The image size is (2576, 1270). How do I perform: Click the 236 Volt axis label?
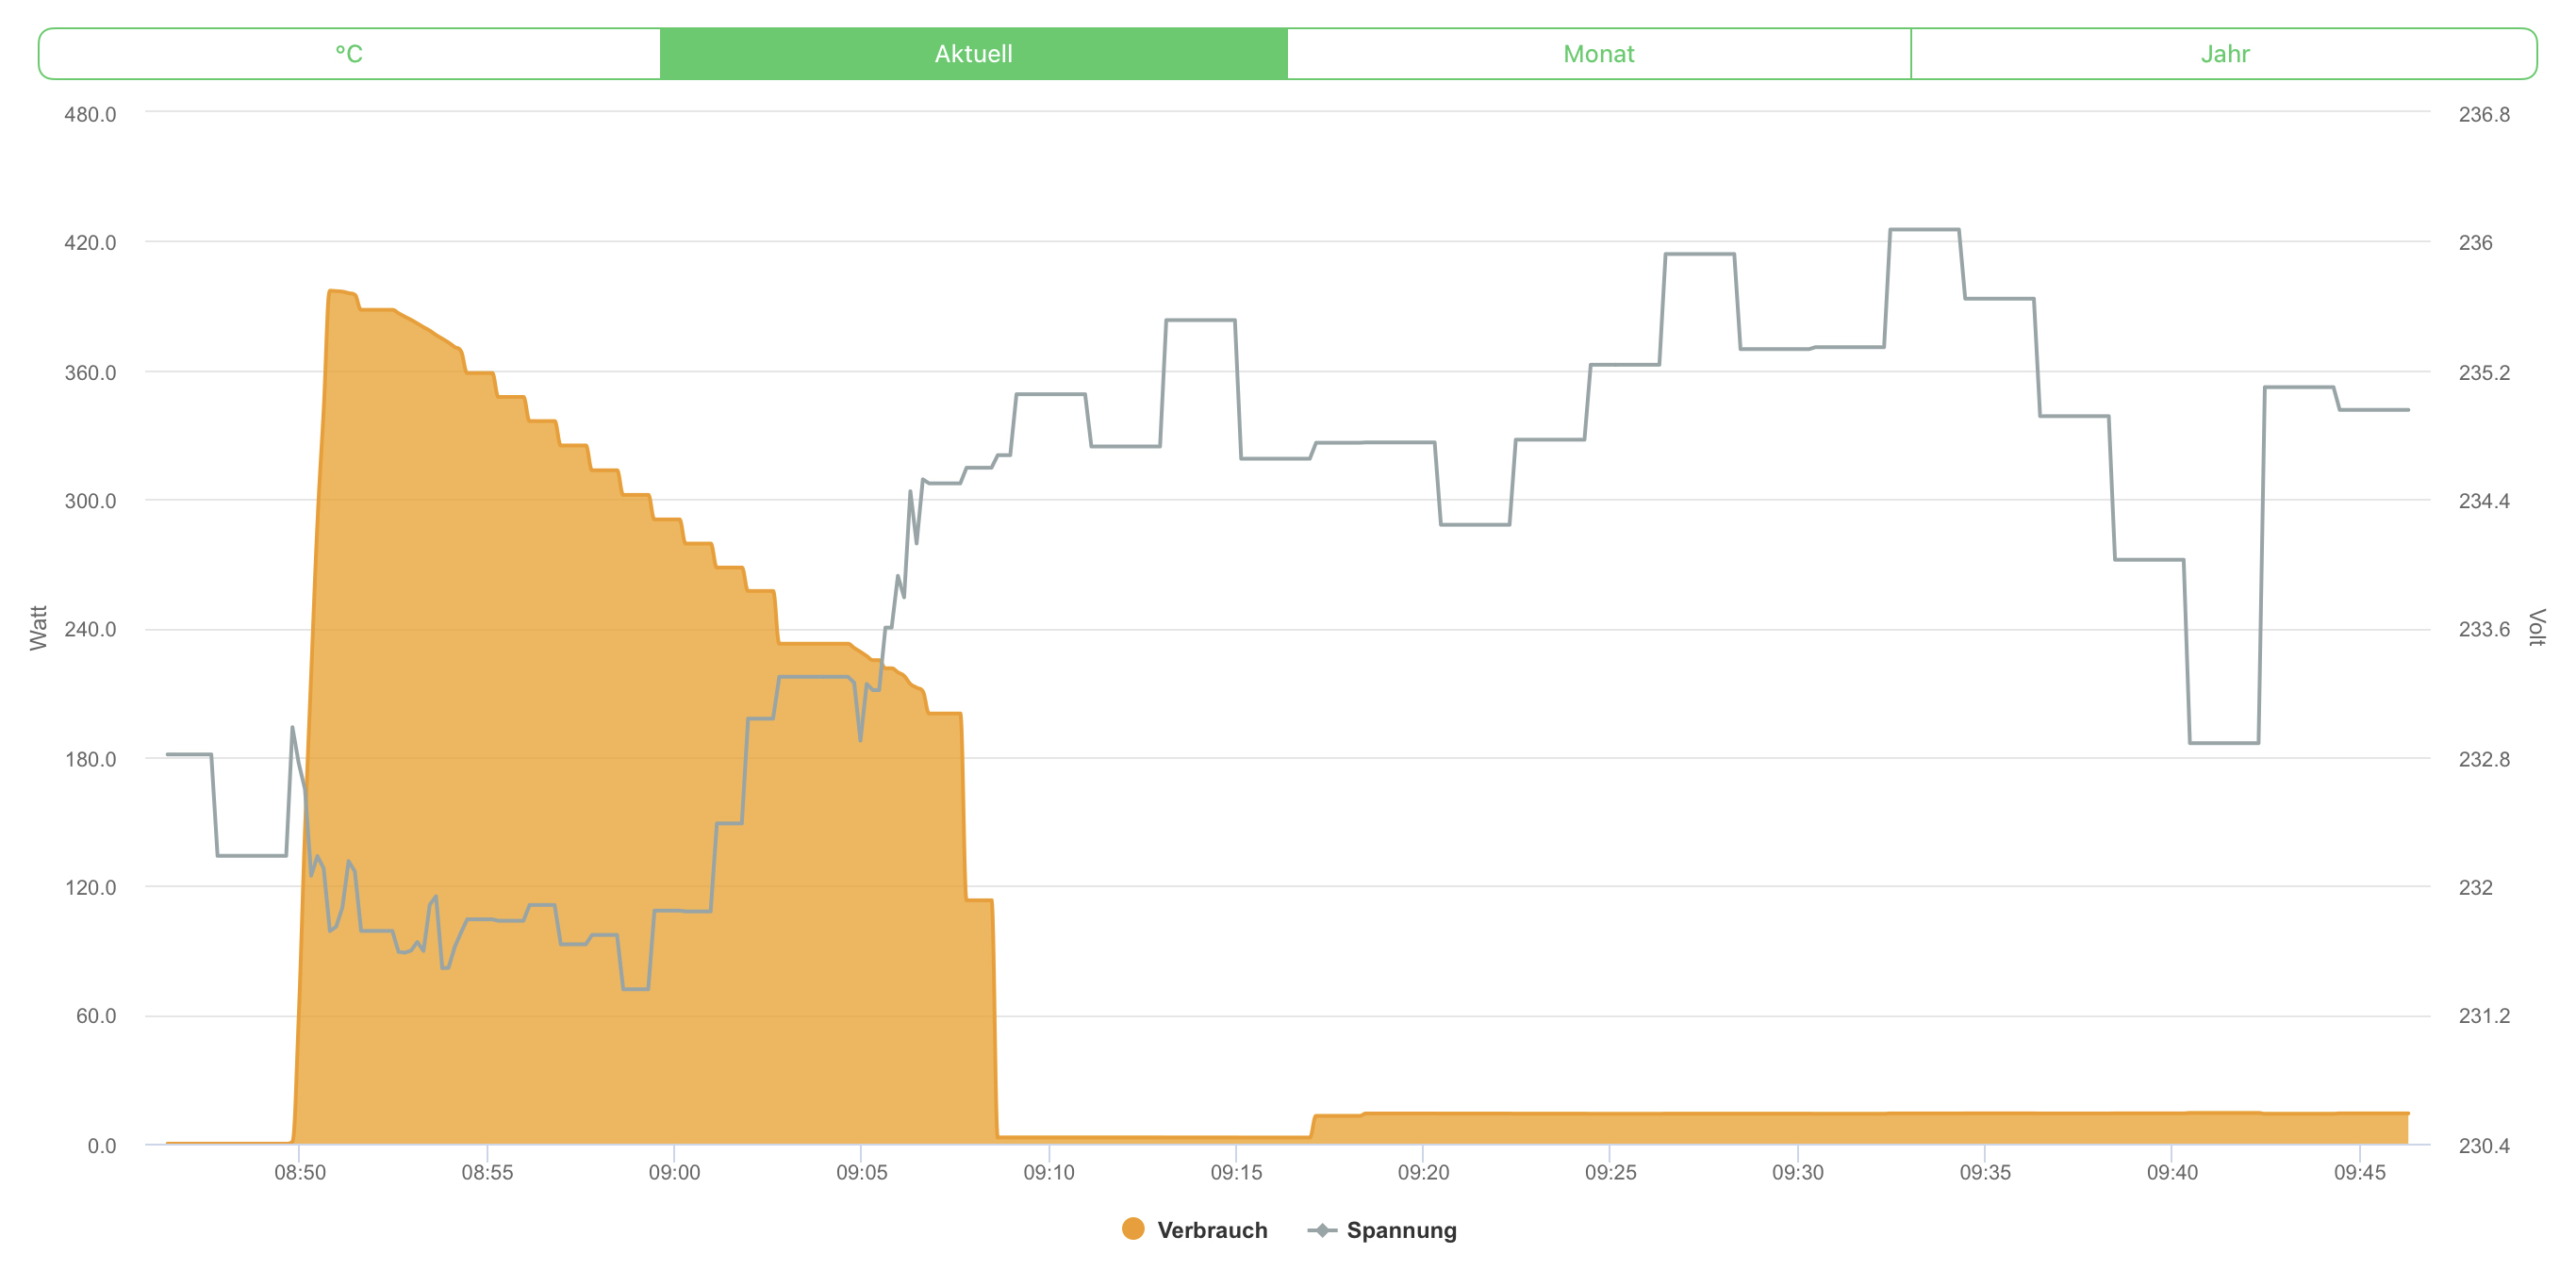tap(2475, 242)
